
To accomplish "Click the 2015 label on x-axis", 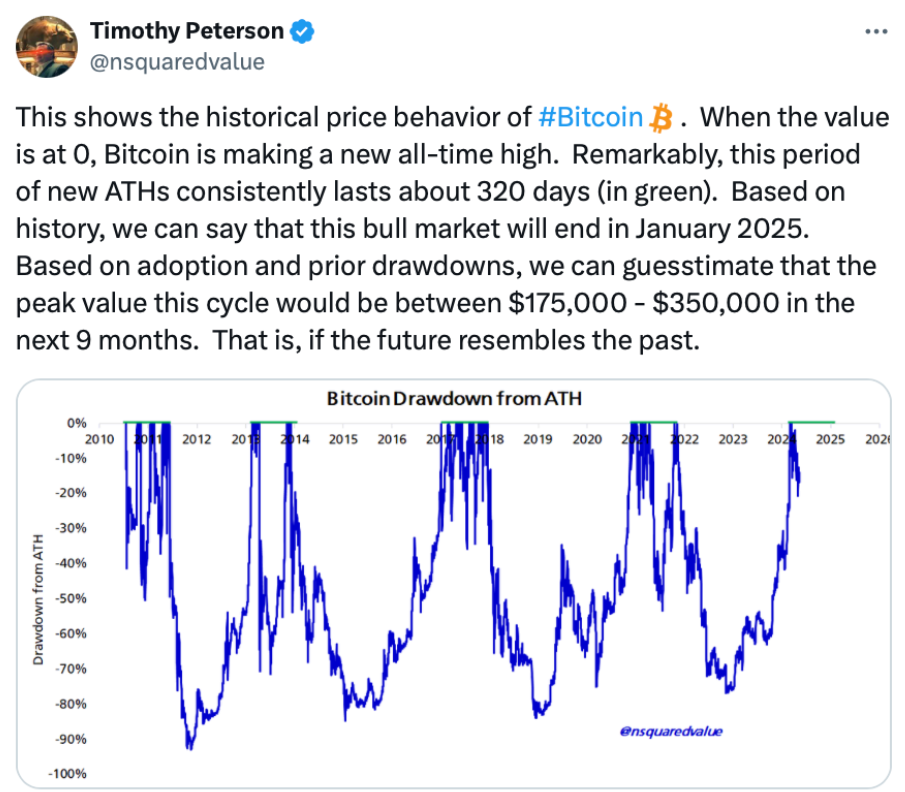I will point(343,439).
